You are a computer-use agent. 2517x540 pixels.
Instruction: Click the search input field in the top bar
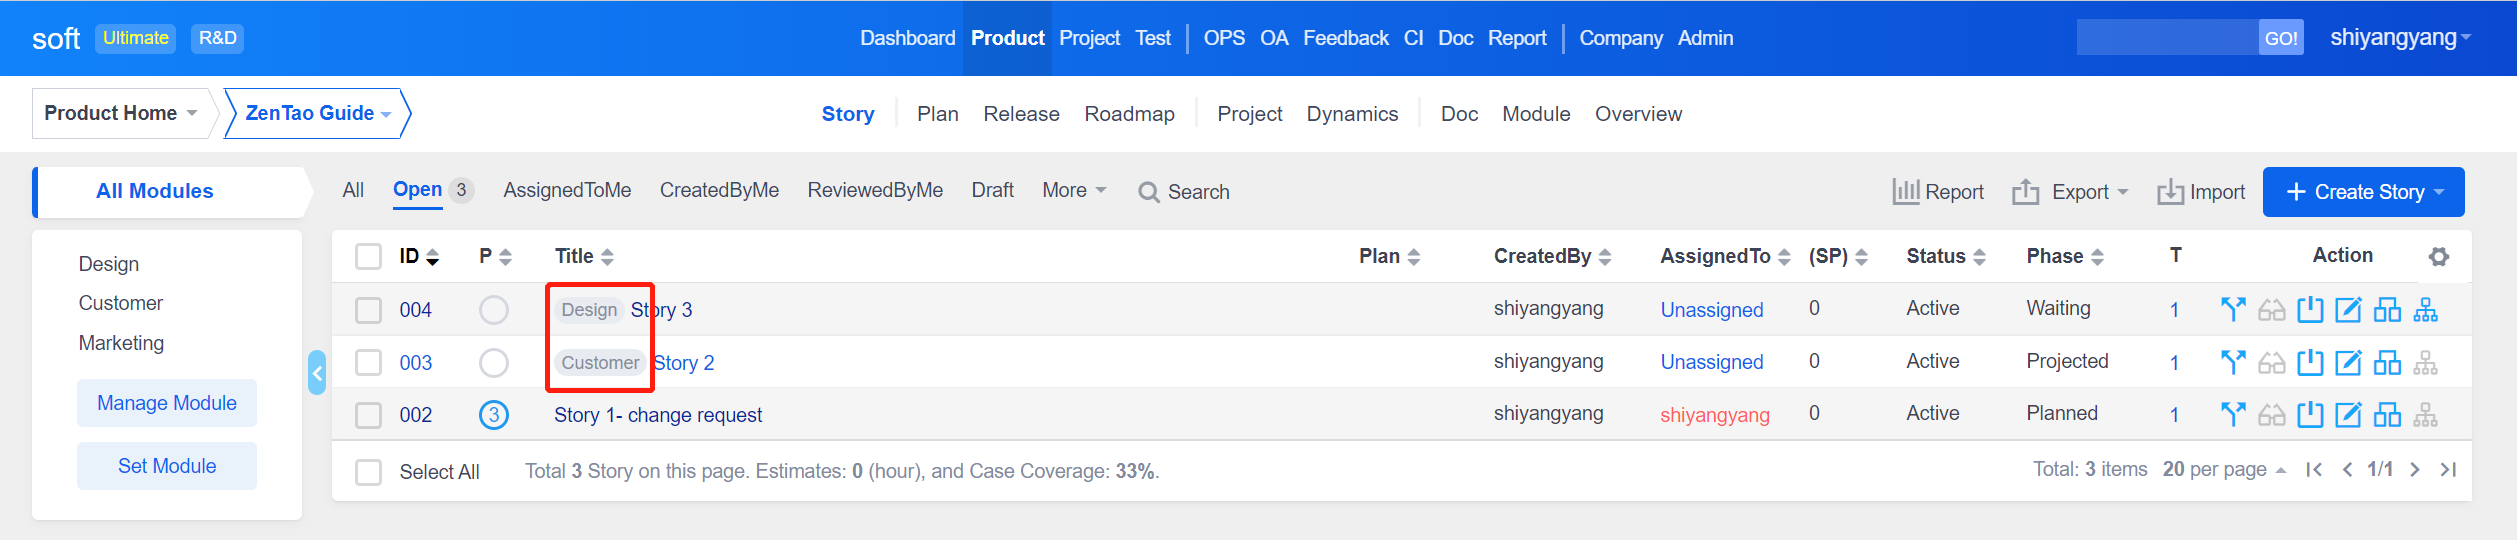[2166, 38]
